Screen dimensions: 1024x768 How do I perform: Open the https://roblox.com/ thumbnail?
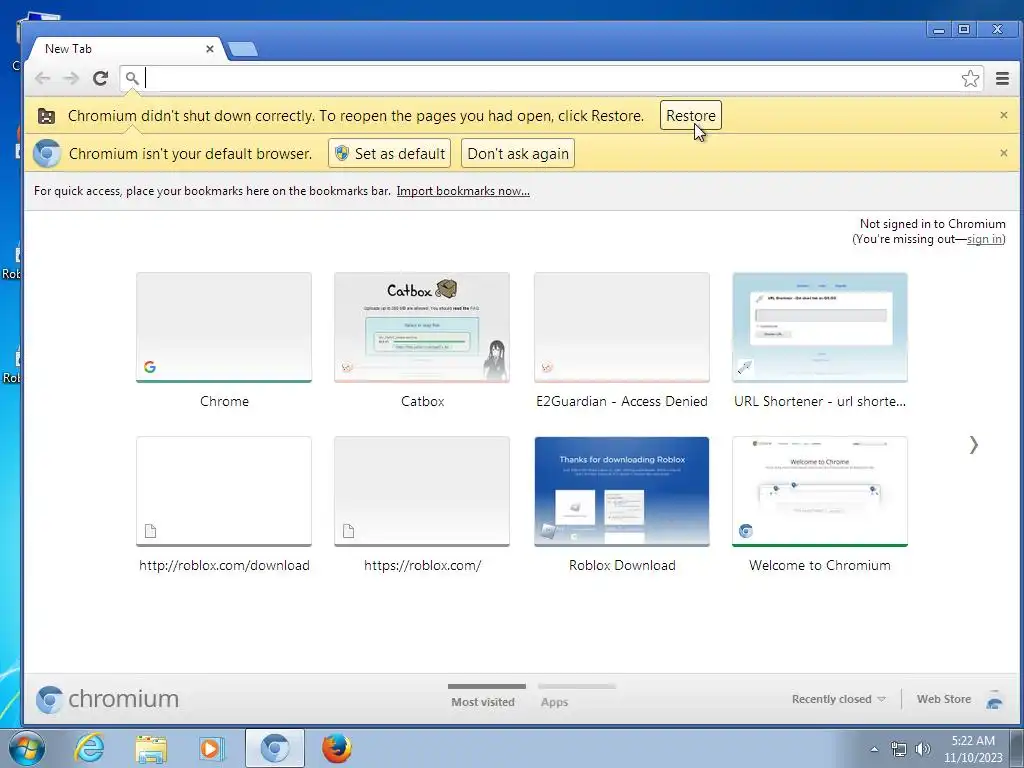click(422, 491)
